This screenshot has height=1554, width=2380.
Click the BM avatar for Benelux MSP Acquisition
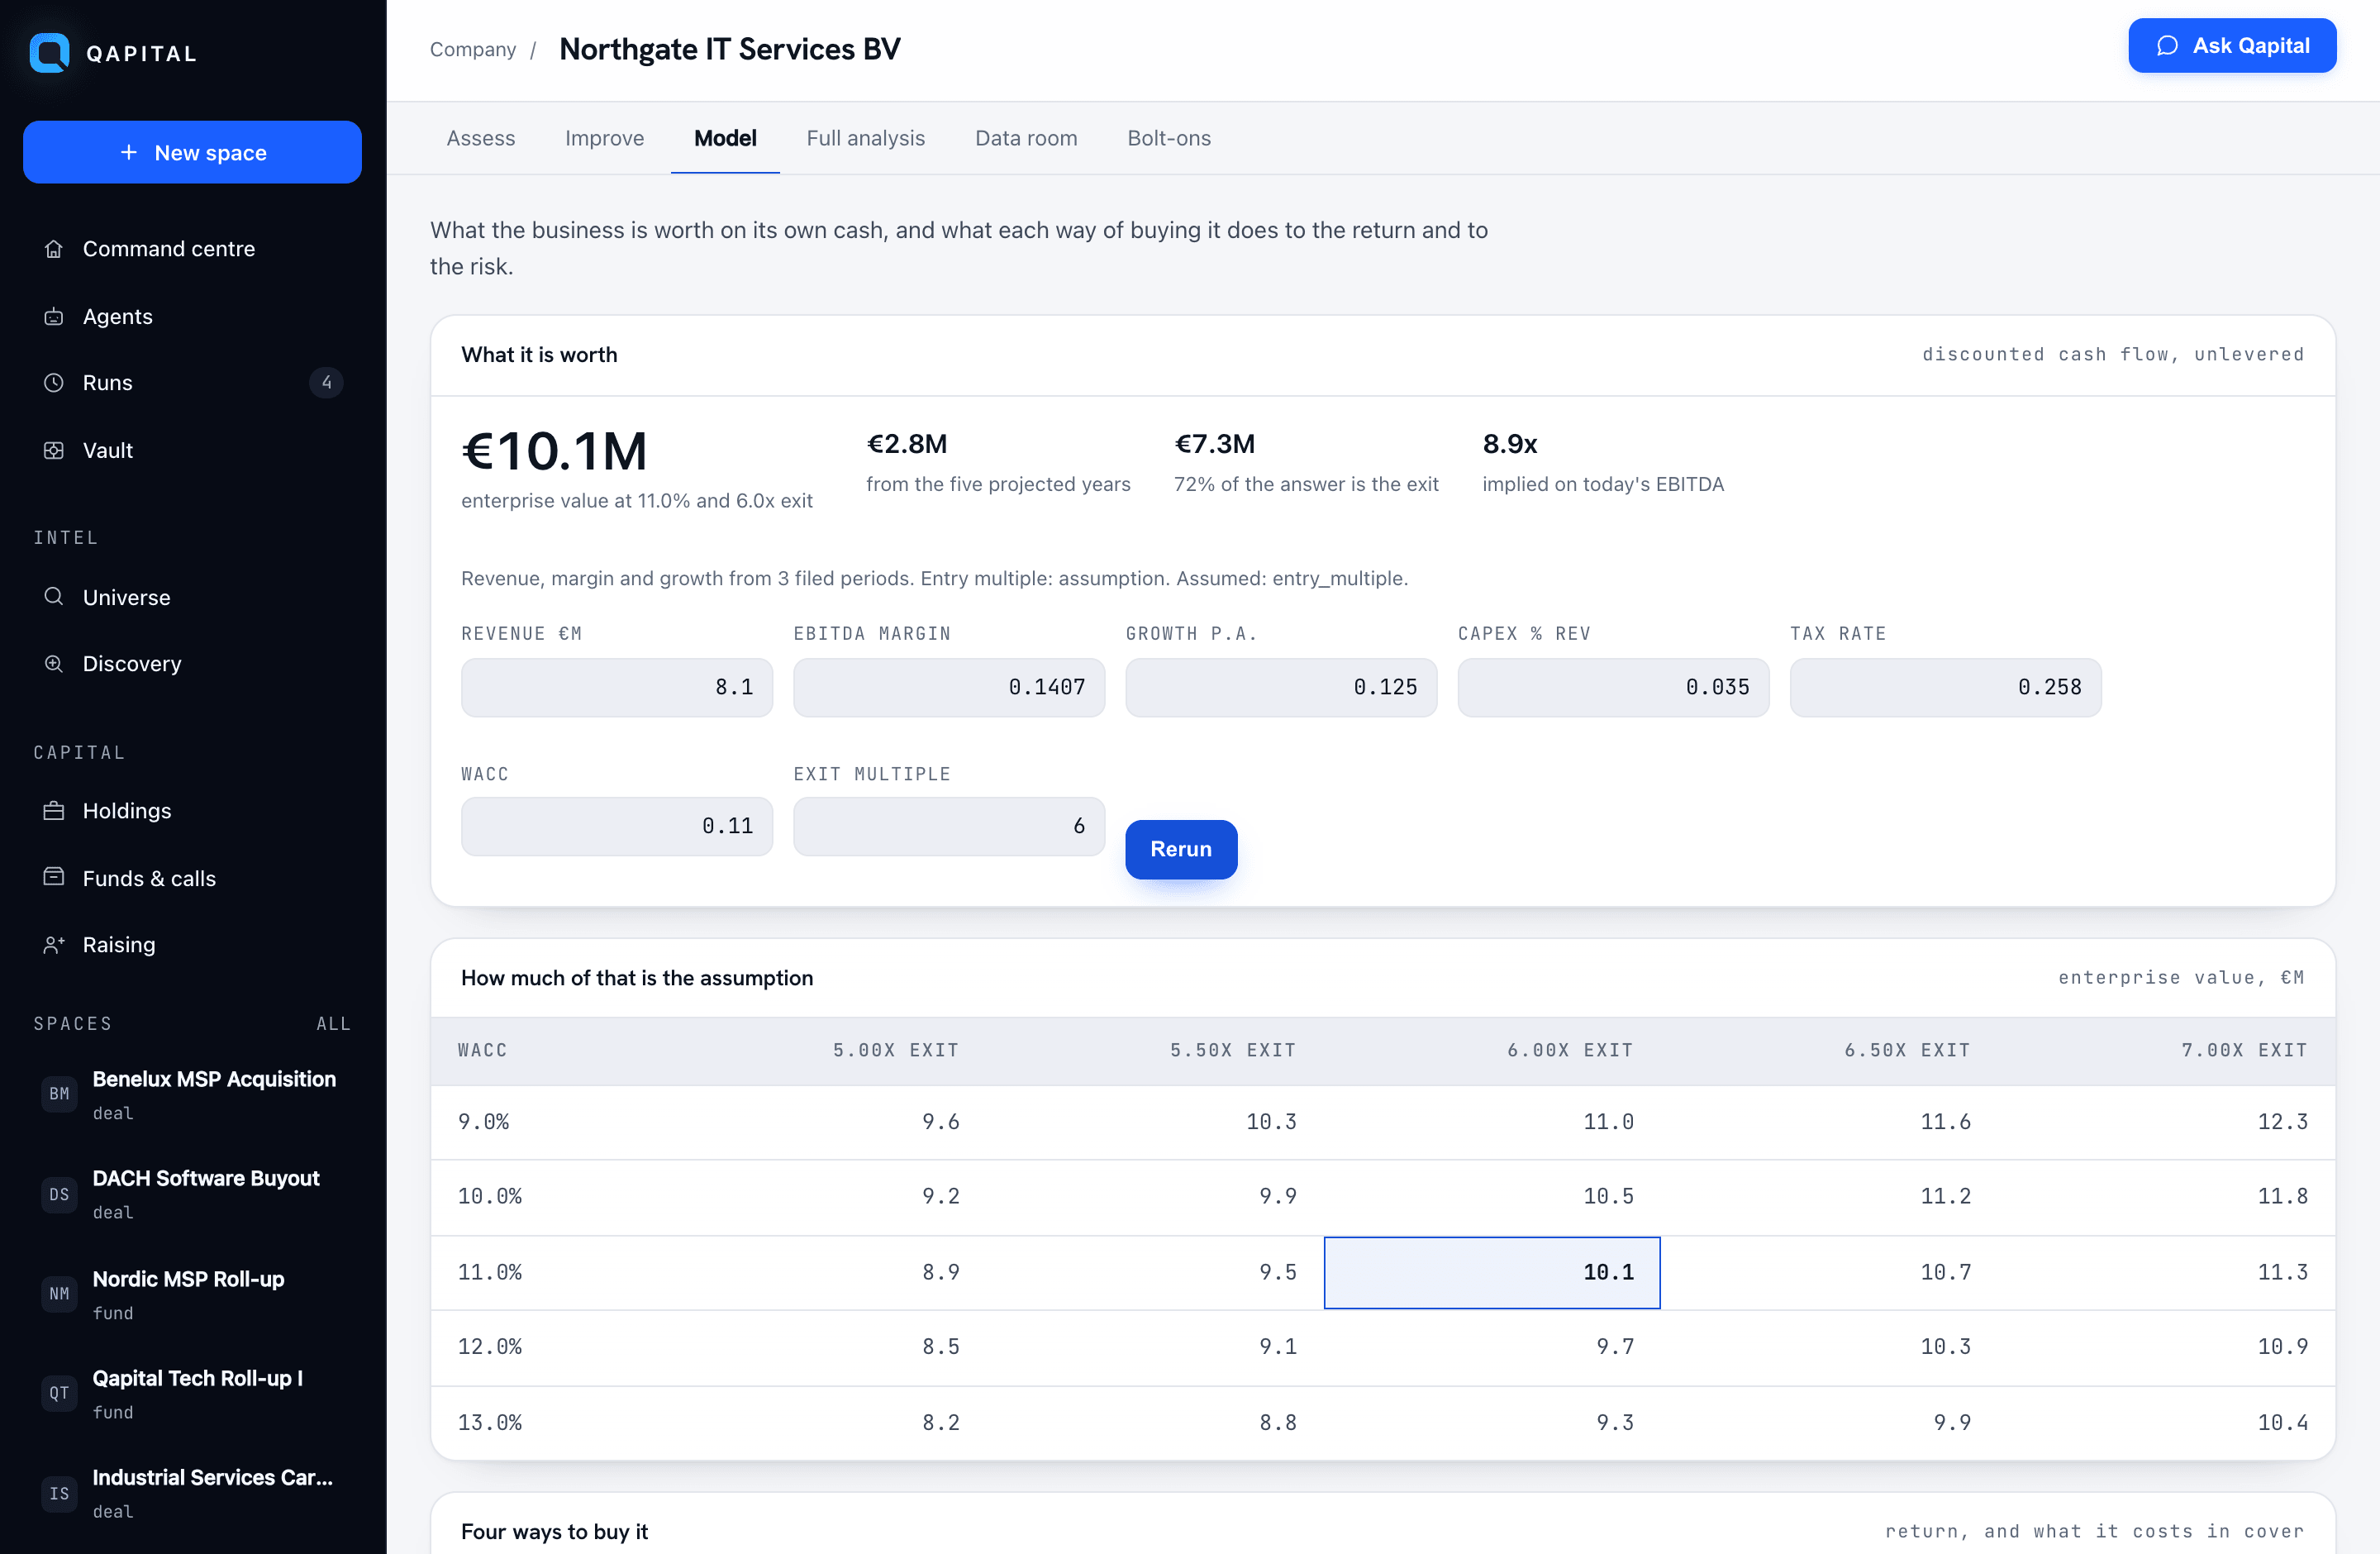coord(59,1094)
